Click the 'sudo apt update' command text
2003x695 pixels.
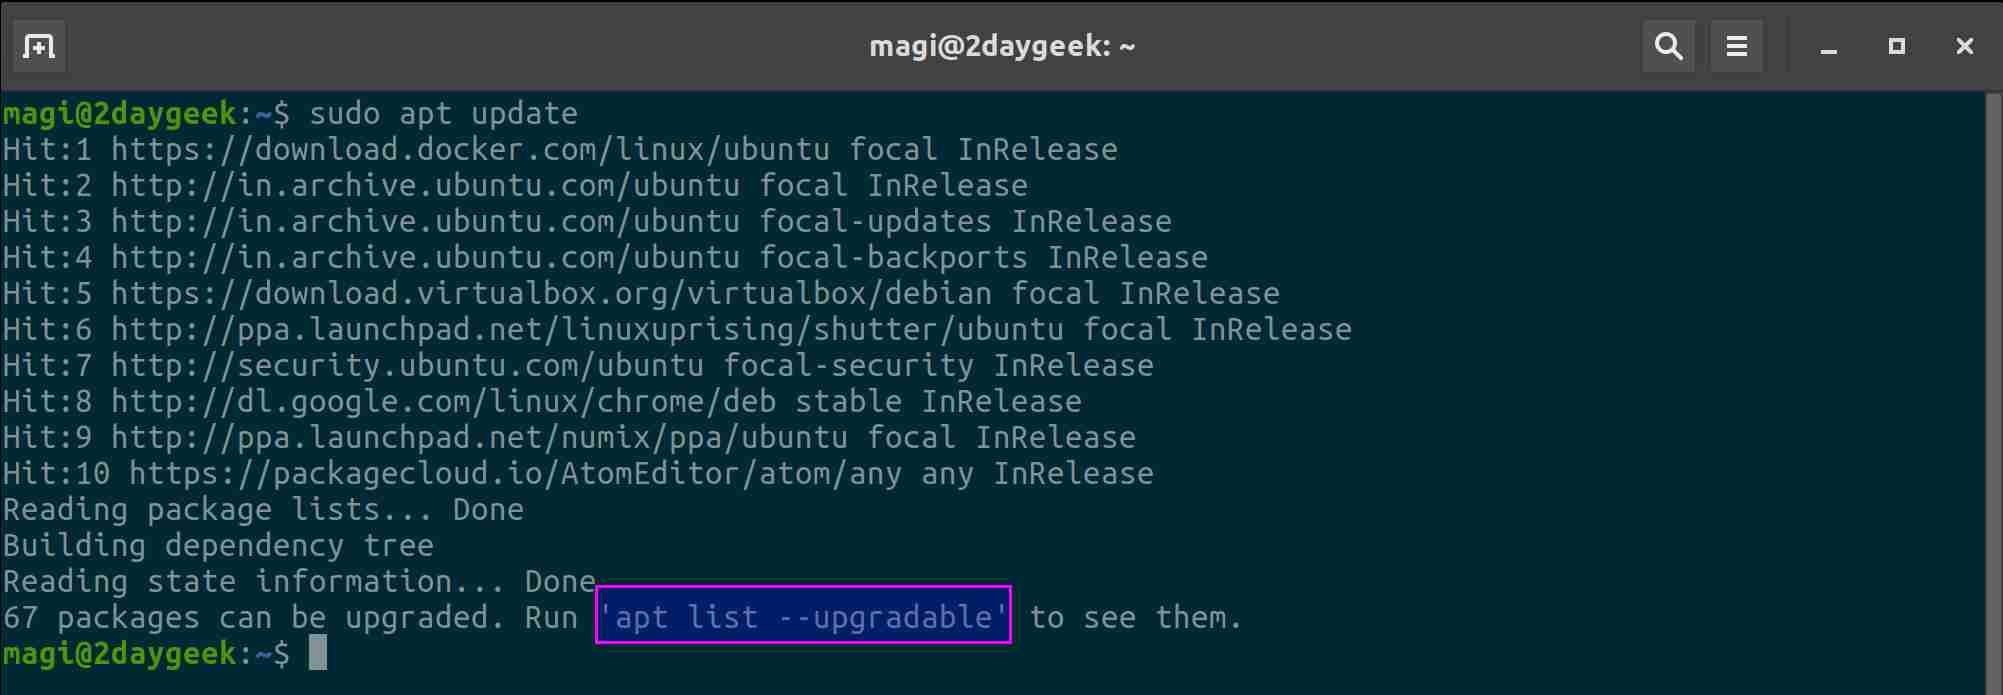pyautogui.click(x=443, y=114)
